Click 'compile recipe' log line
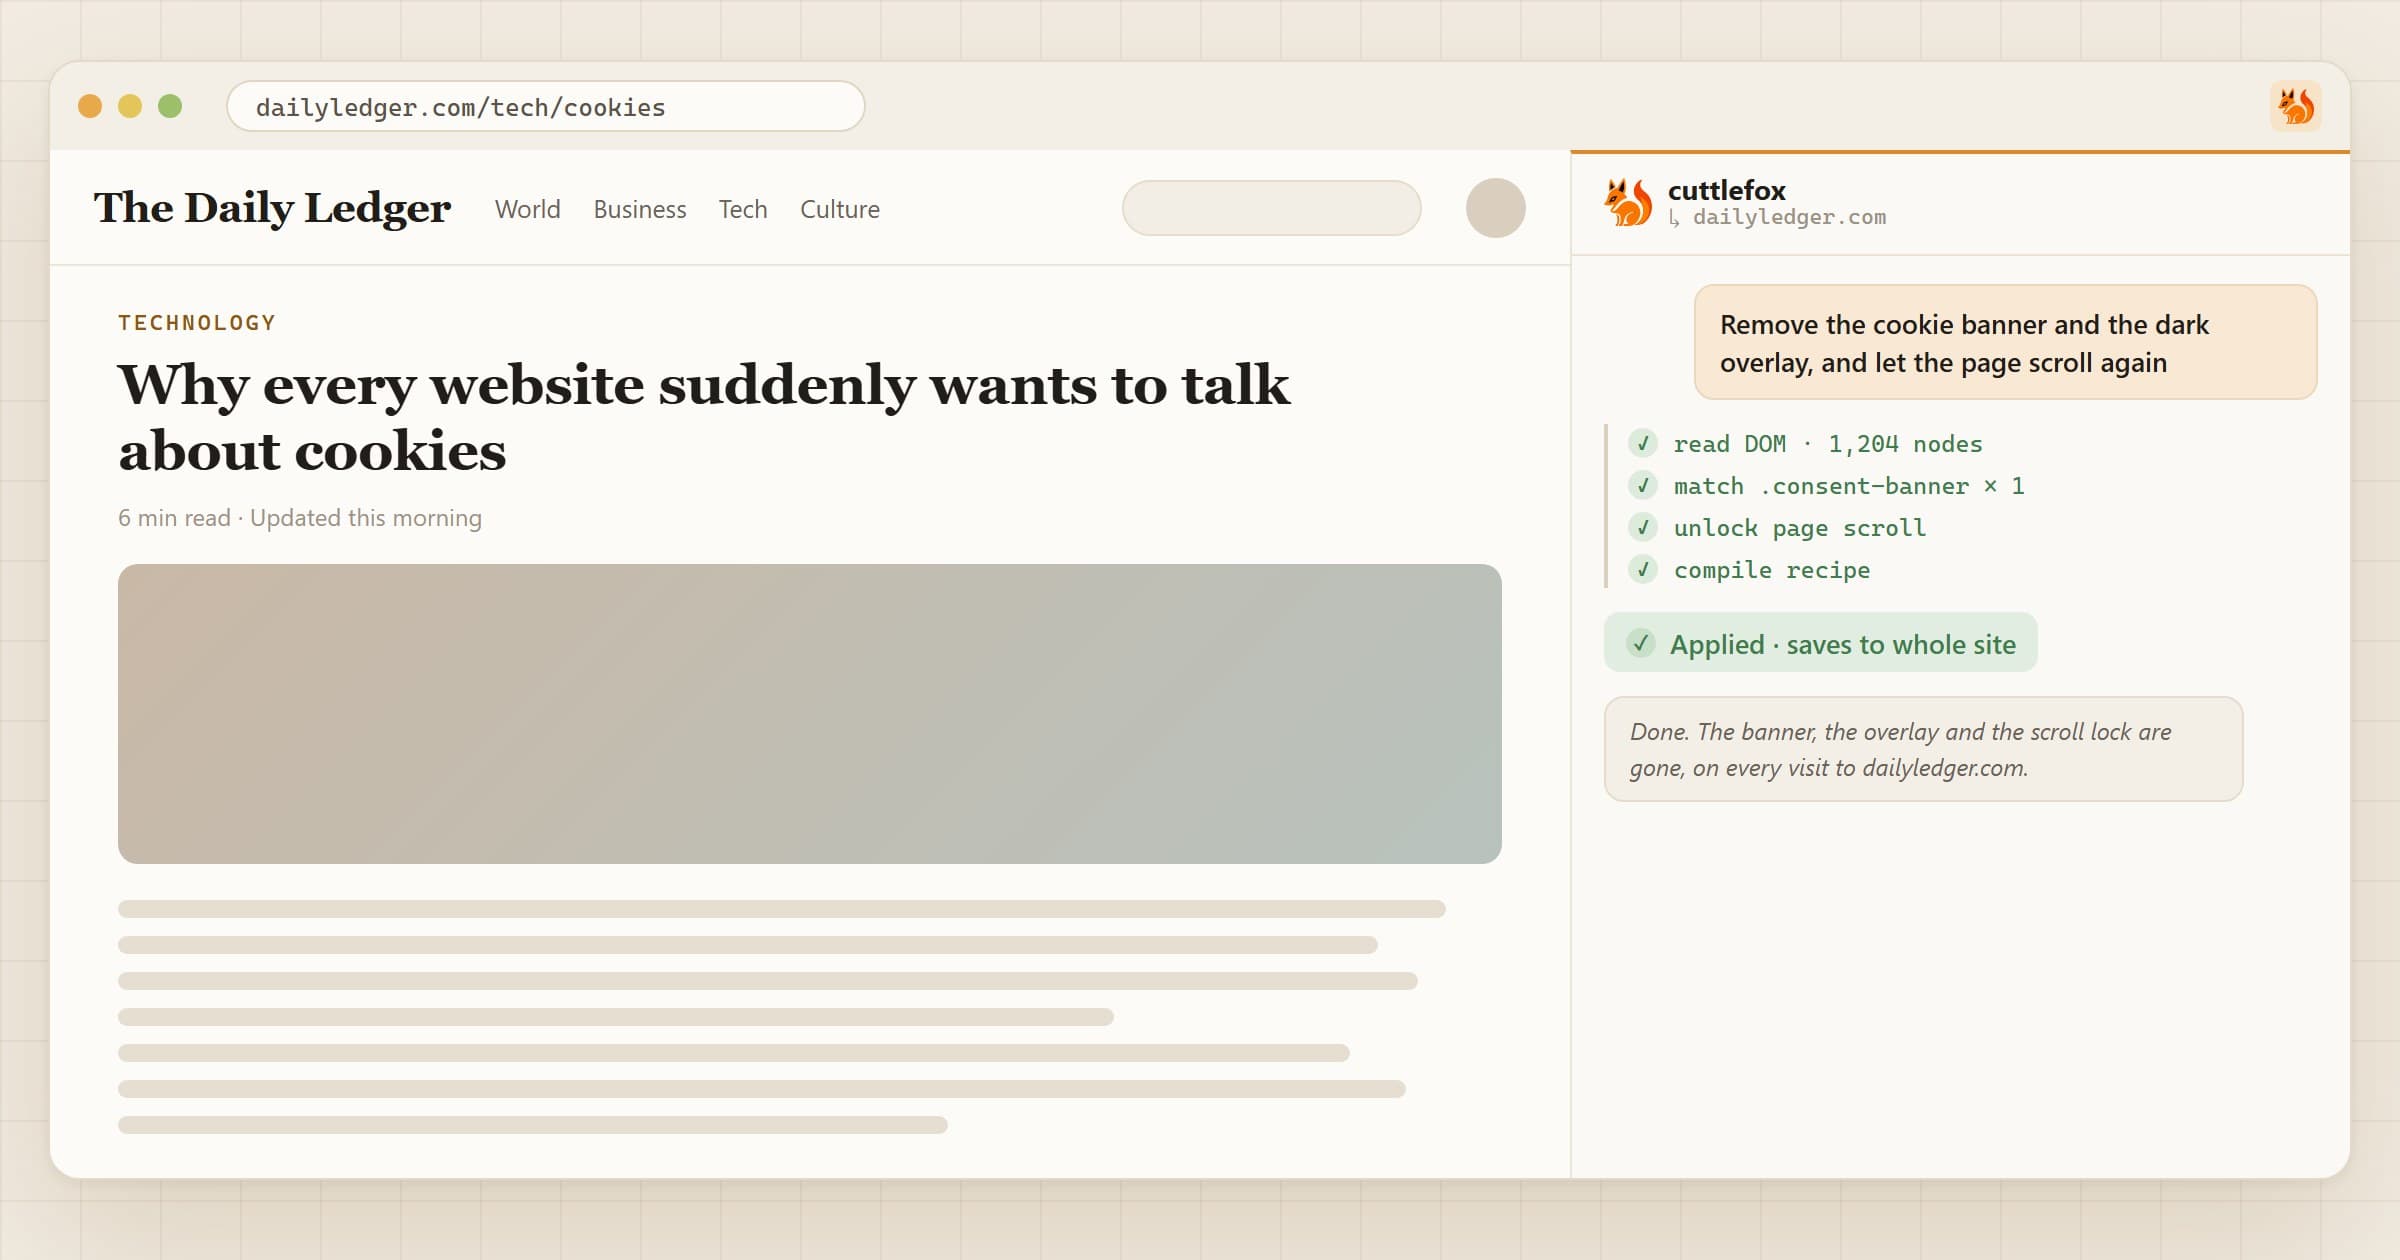Screen dimensions: 2400x1260 click(1772, 570)
